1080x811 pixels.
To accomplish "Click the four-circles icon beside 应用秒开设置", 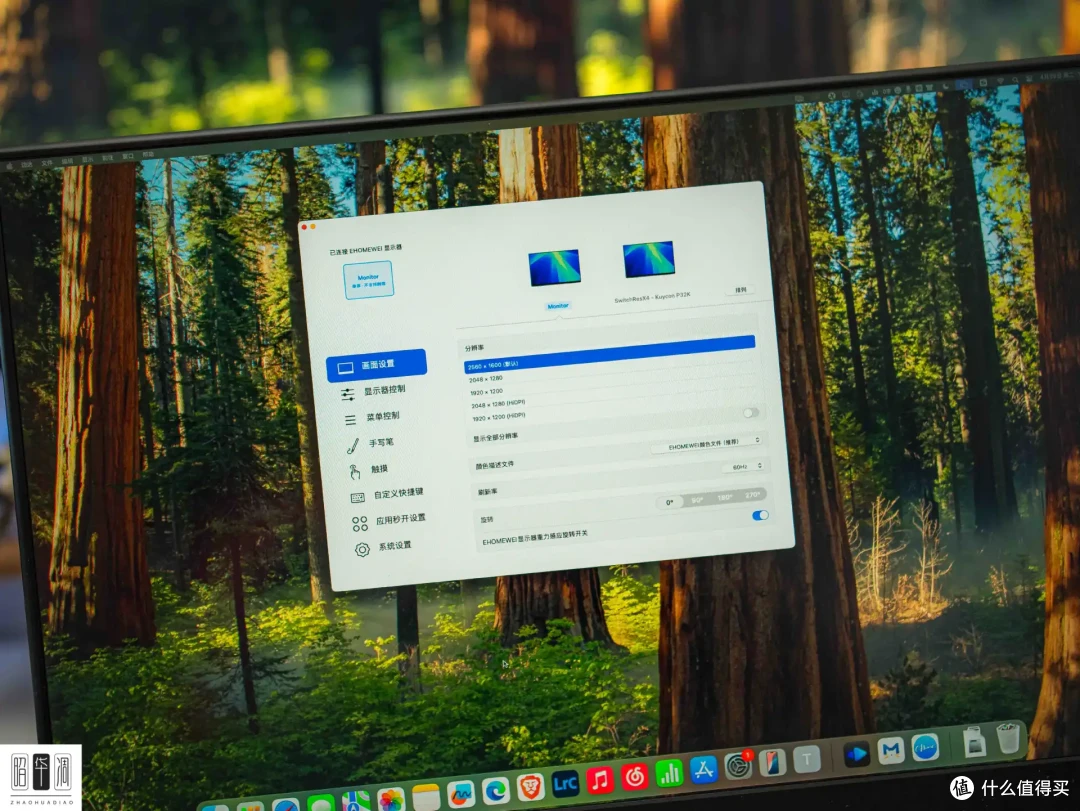I will 360,524.
